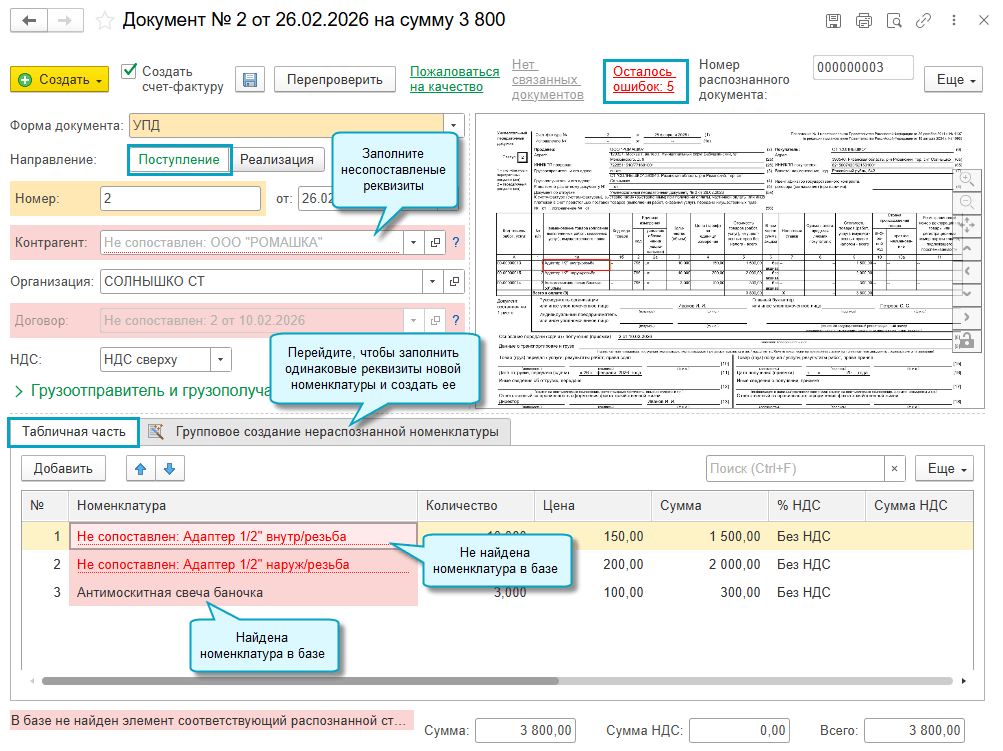Open document preview with the magnifier-page icon
The width and height of the screenshot is (1003, 751).
tap(894, 21)
